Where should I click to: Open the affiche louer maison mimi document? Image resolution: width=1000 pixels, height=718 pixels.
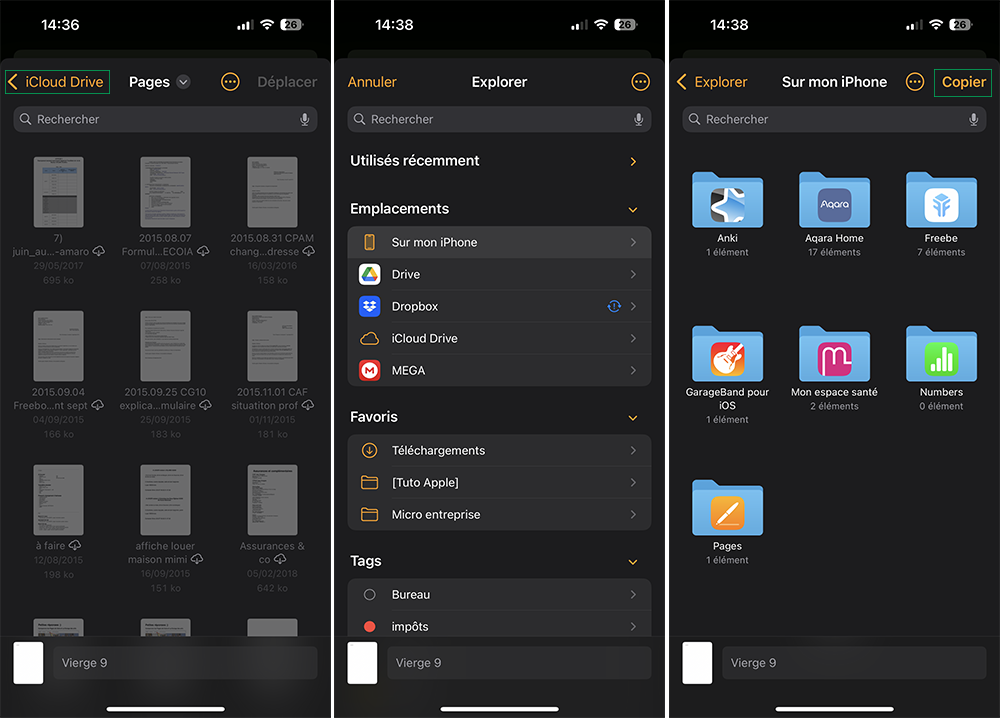click(x=166, y=500)
